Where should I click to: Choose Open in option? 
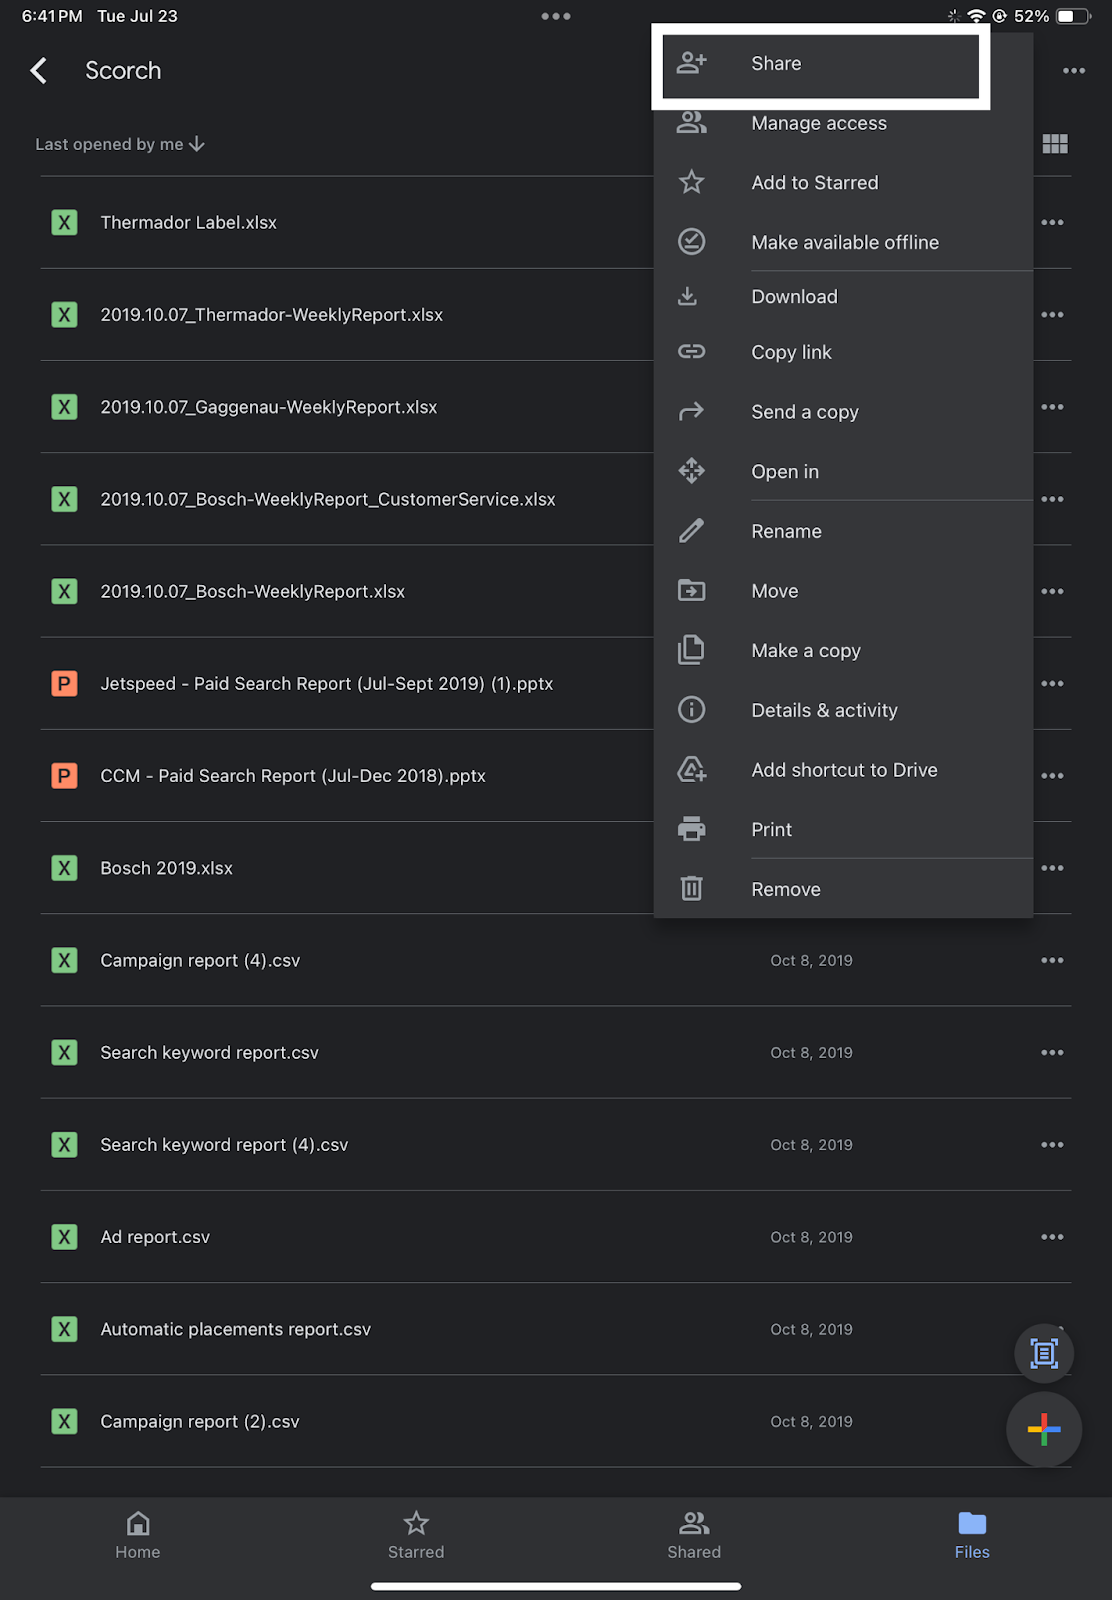pos(843,471)
